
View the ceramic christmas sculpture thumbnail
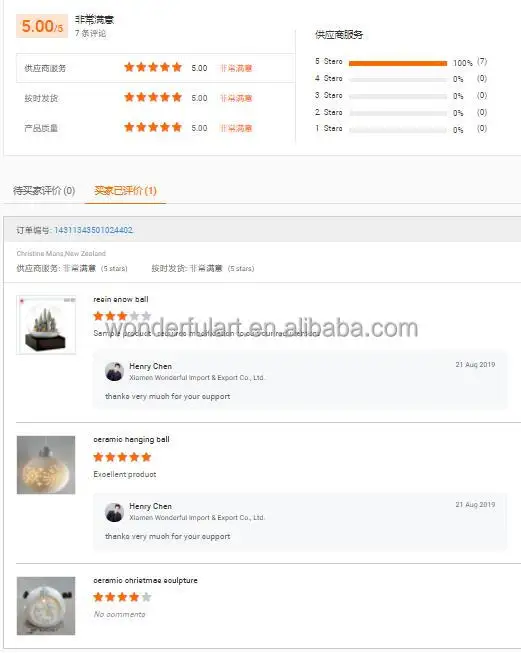click(46, 606)
